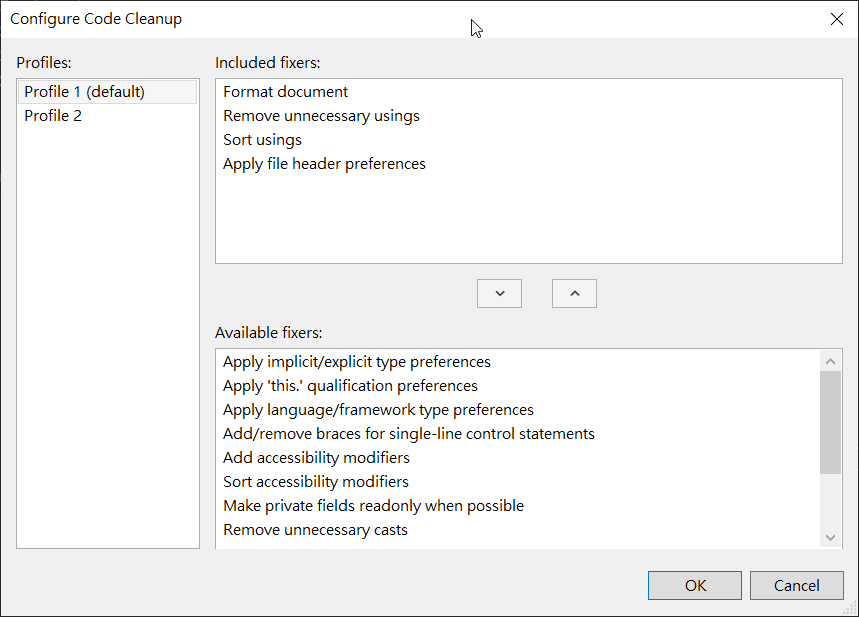Image resolution: width=859 pixels, height=617 pixels.
Task: Select Profile 1 (default)
Action: point(85,92)
